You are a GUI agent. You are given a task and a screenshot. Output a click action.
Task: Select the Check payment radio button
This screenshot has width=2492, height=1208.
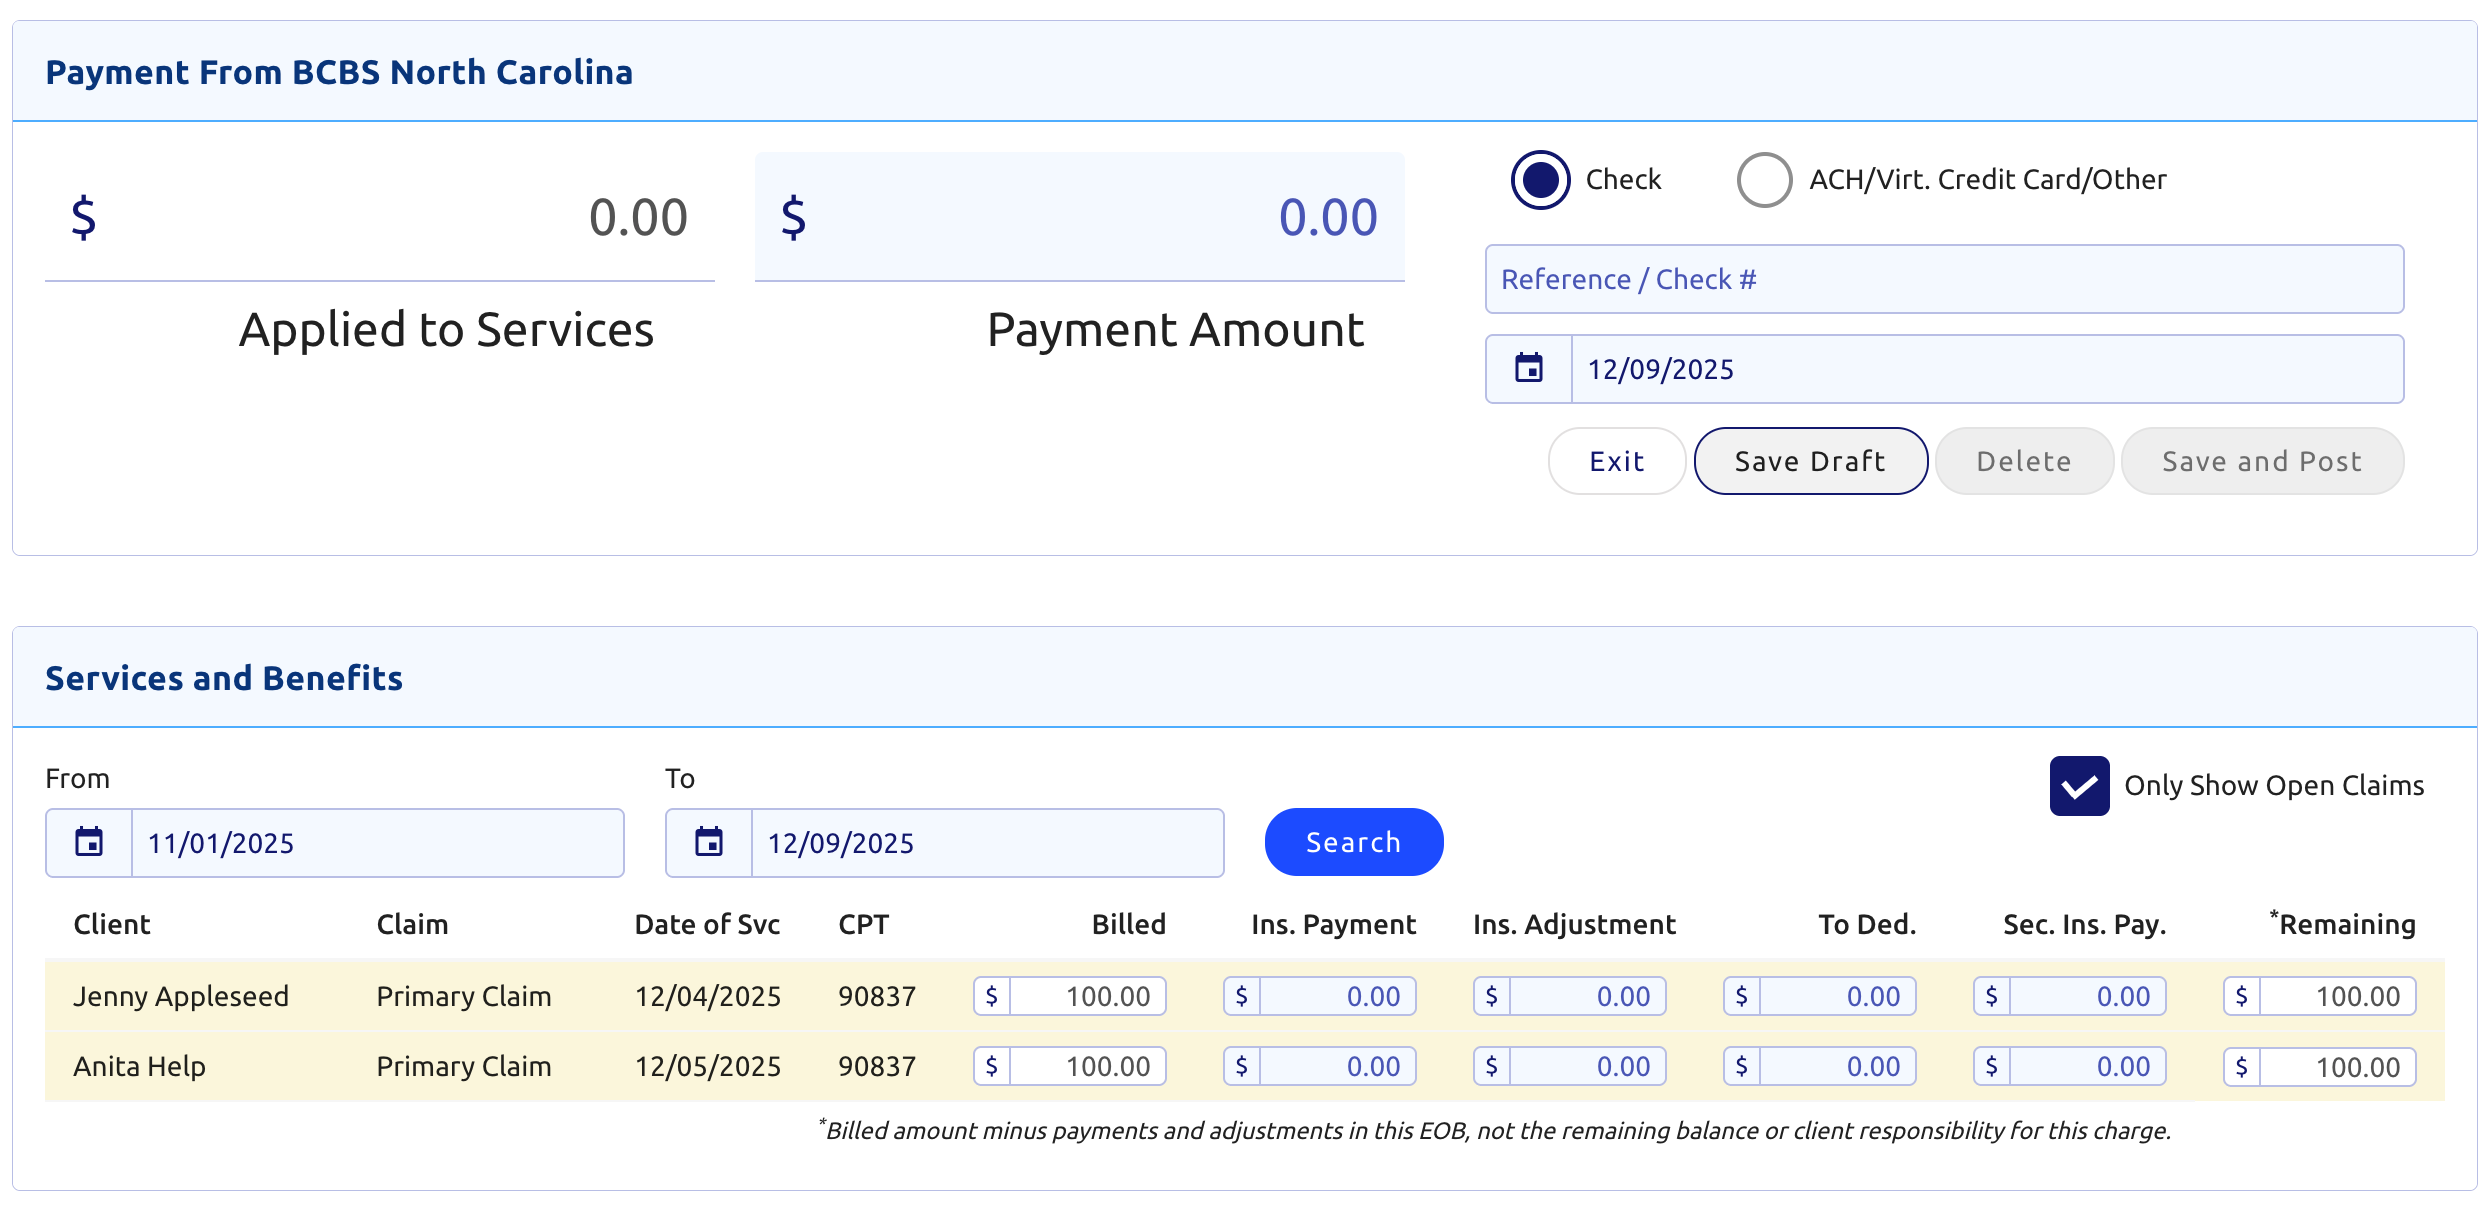coord(1540,180)
